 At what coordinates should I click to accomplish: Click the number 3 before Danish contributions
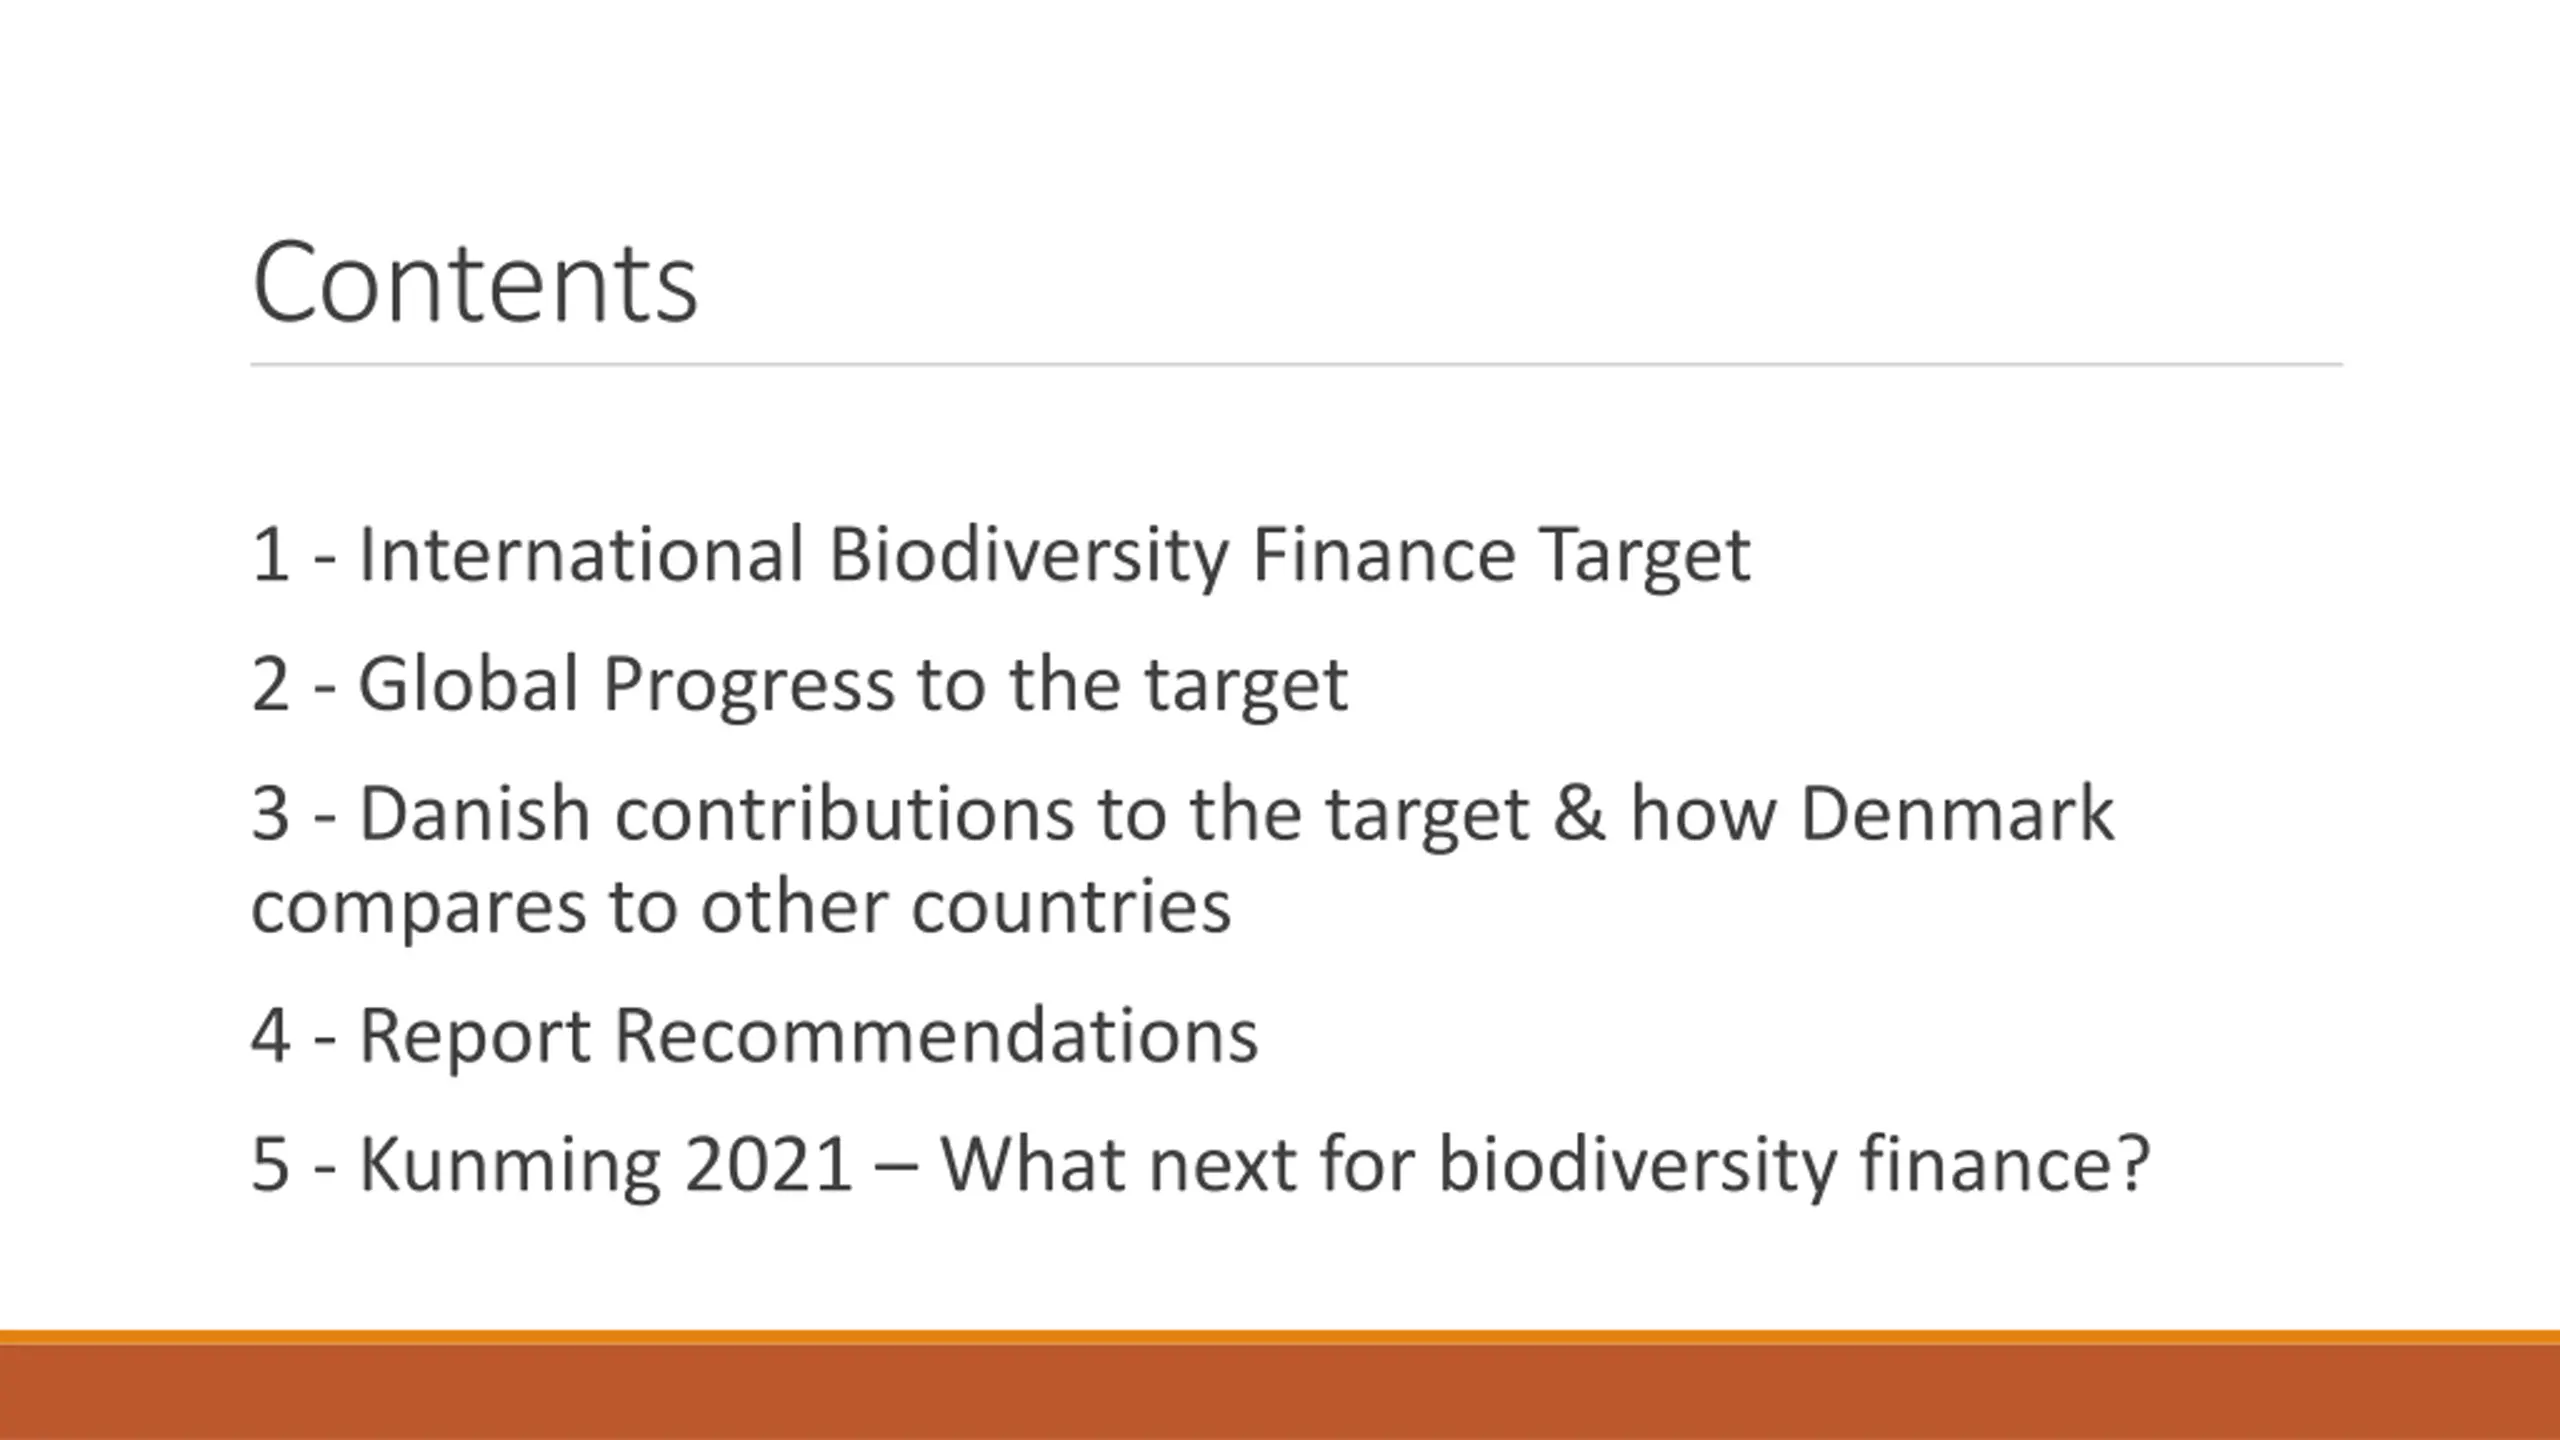click(x=271, y=813)
